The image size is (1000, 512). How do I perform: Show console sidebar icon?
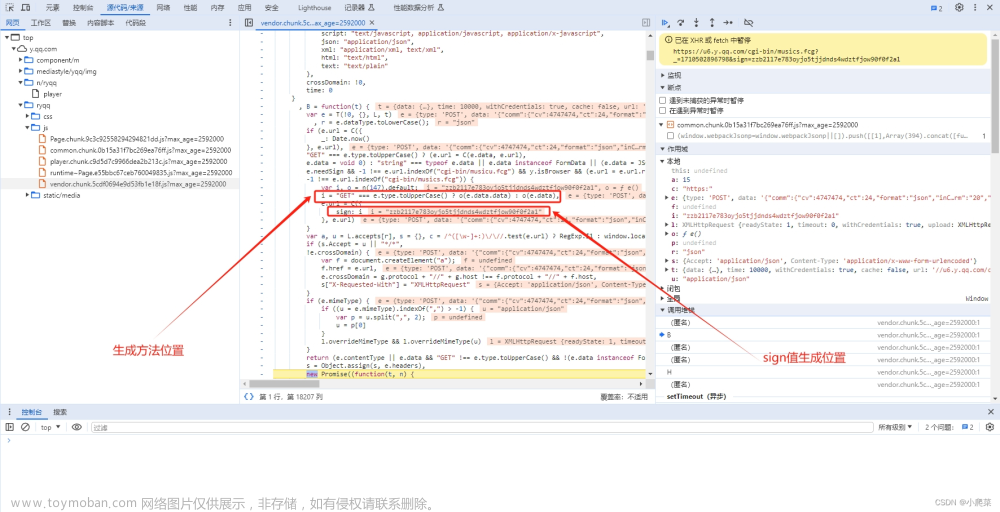click(10, 427)
